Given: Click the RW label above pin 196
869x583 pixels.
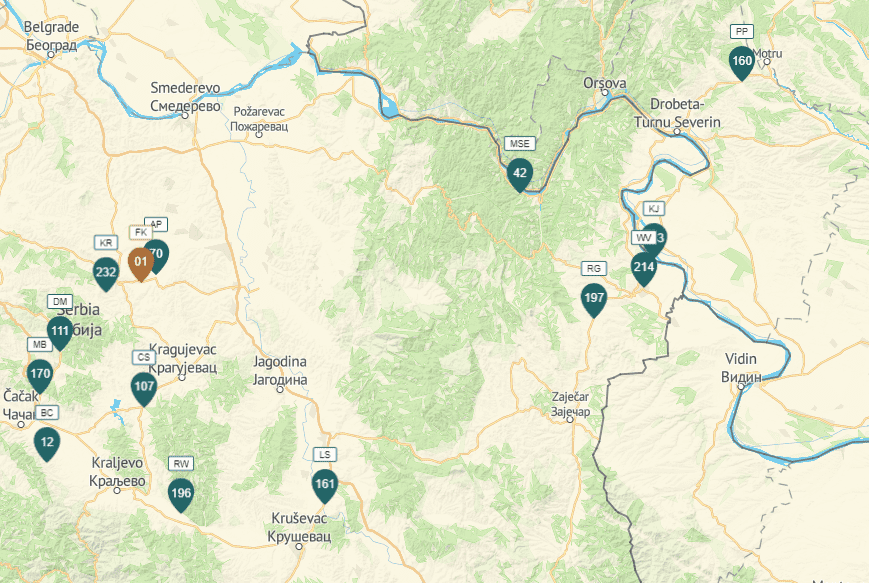Looking at the screenshot, I should [x=181, y=464].
